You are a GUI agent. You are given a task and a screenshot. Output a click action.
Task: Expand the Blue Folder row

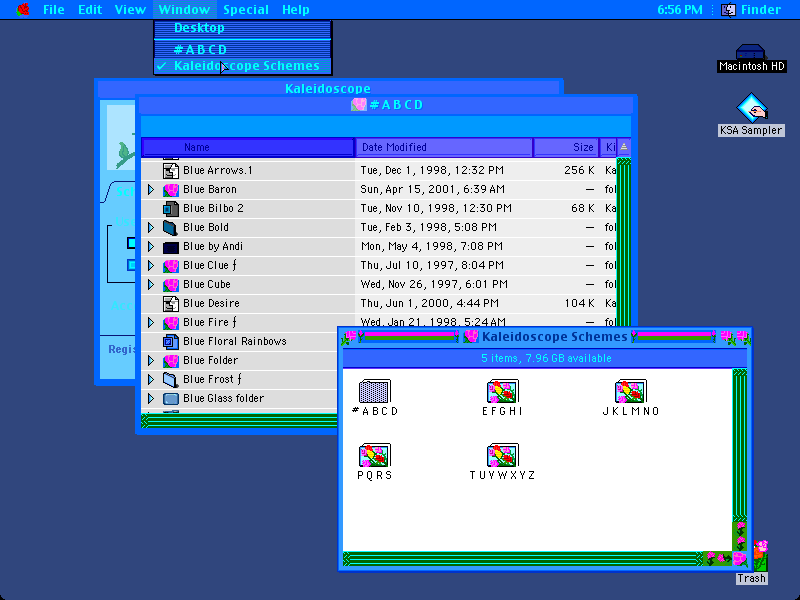coord(151,360)
